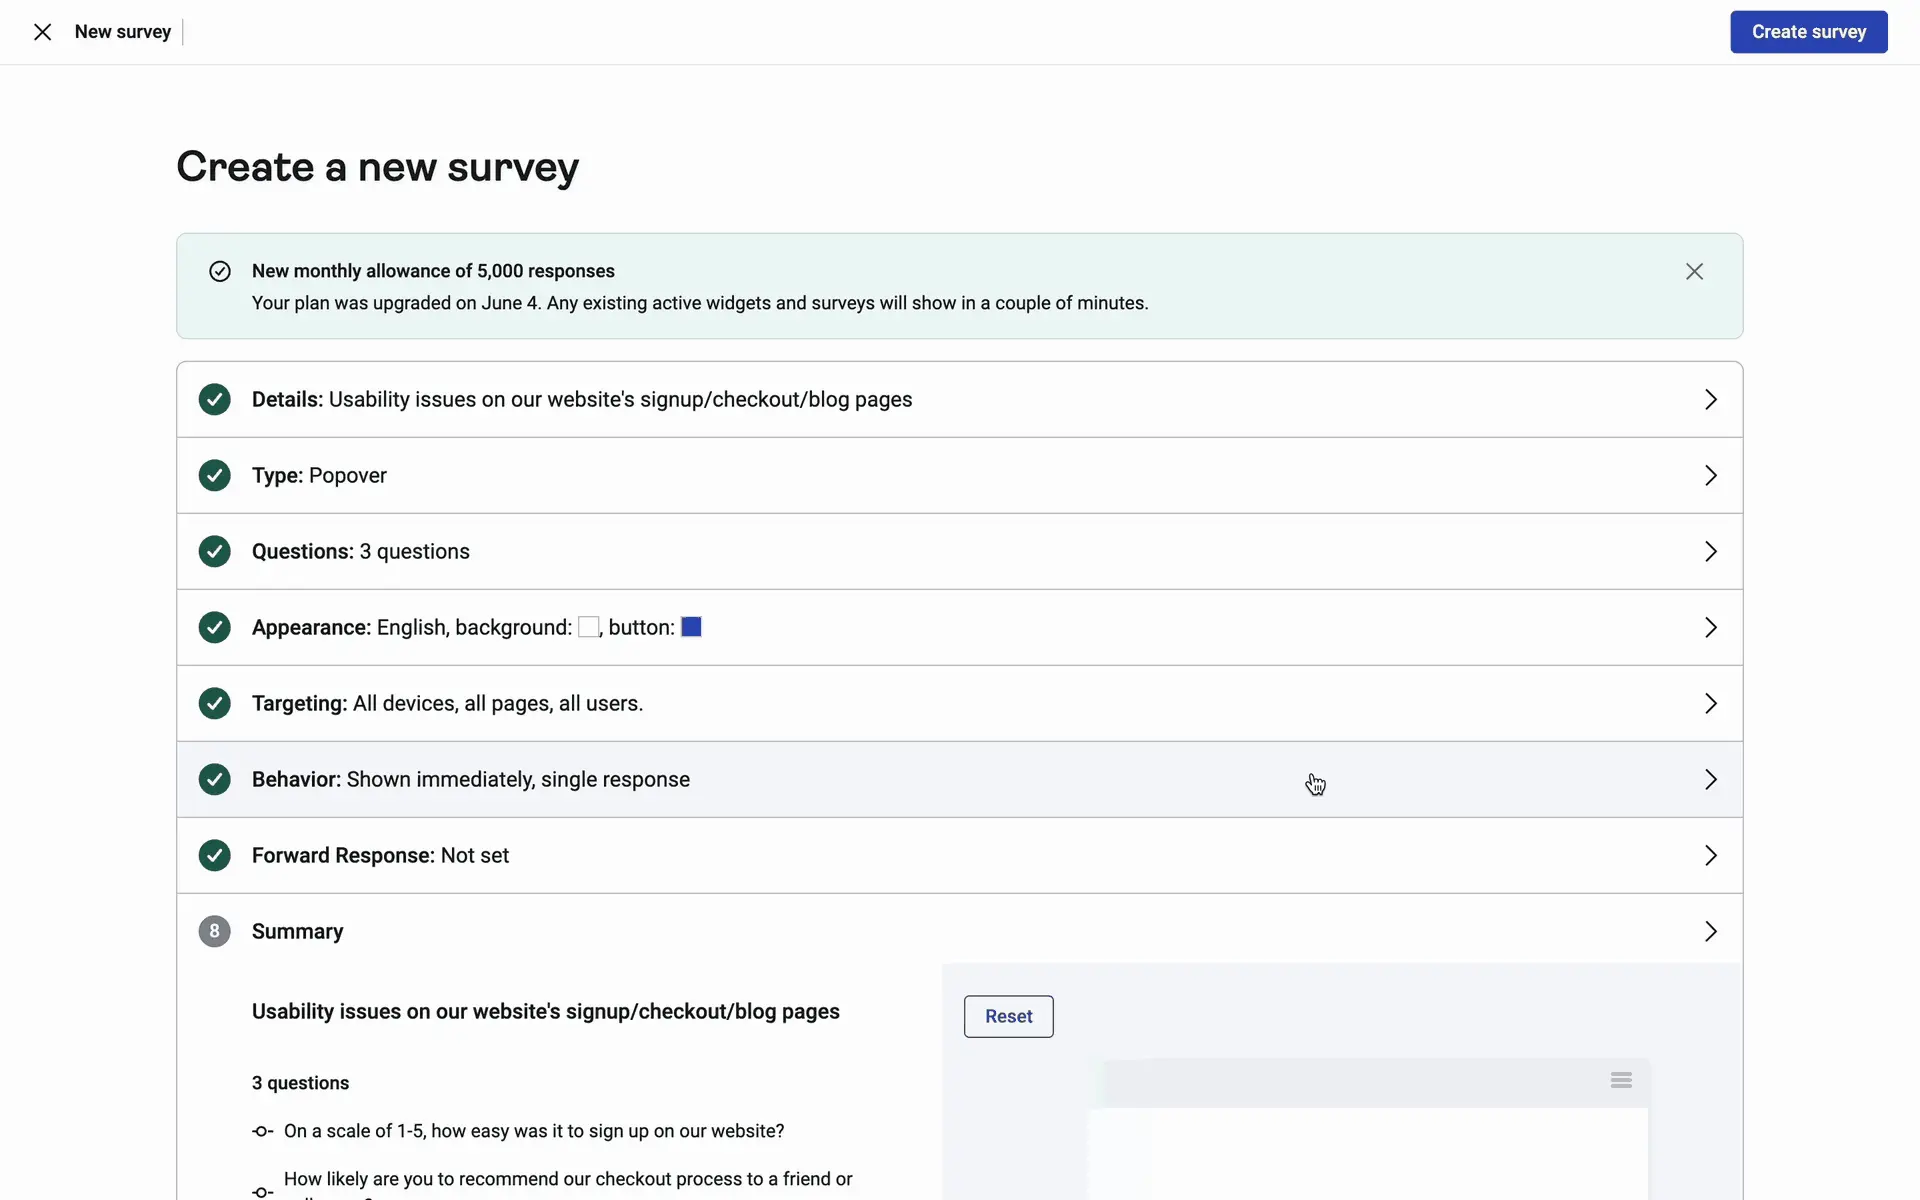Click the green checkmark icon beside Details
The width and height of the screenshot is (1920, 1200).
tap(214, 399)
